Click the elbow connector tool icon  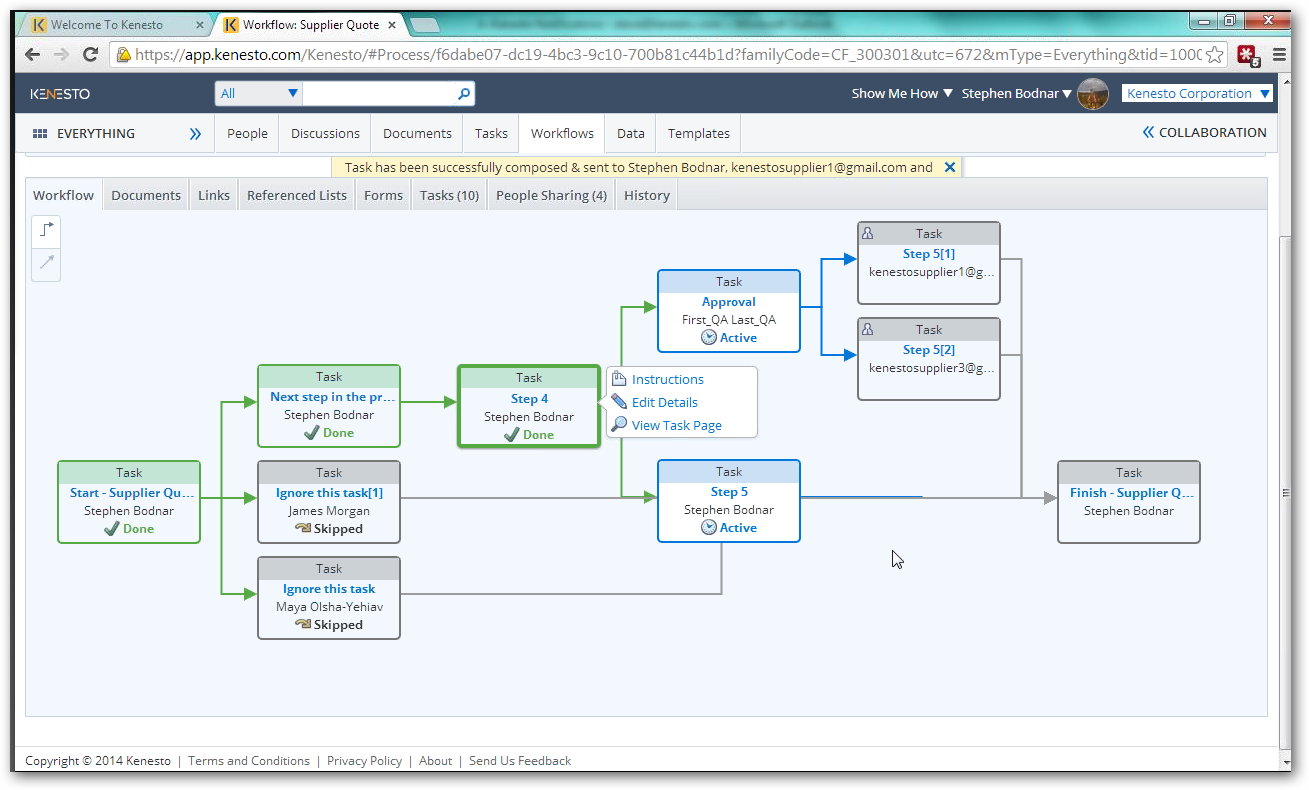tap(46, 230)
